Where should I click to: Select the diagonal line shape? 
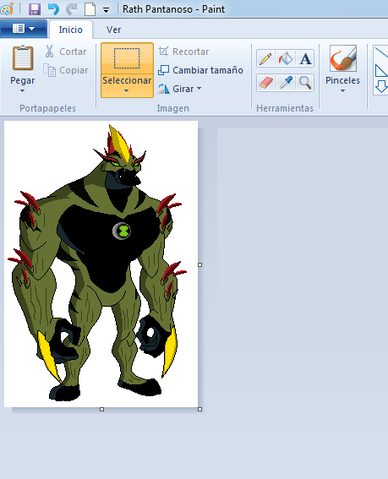(x=381, y=53)
